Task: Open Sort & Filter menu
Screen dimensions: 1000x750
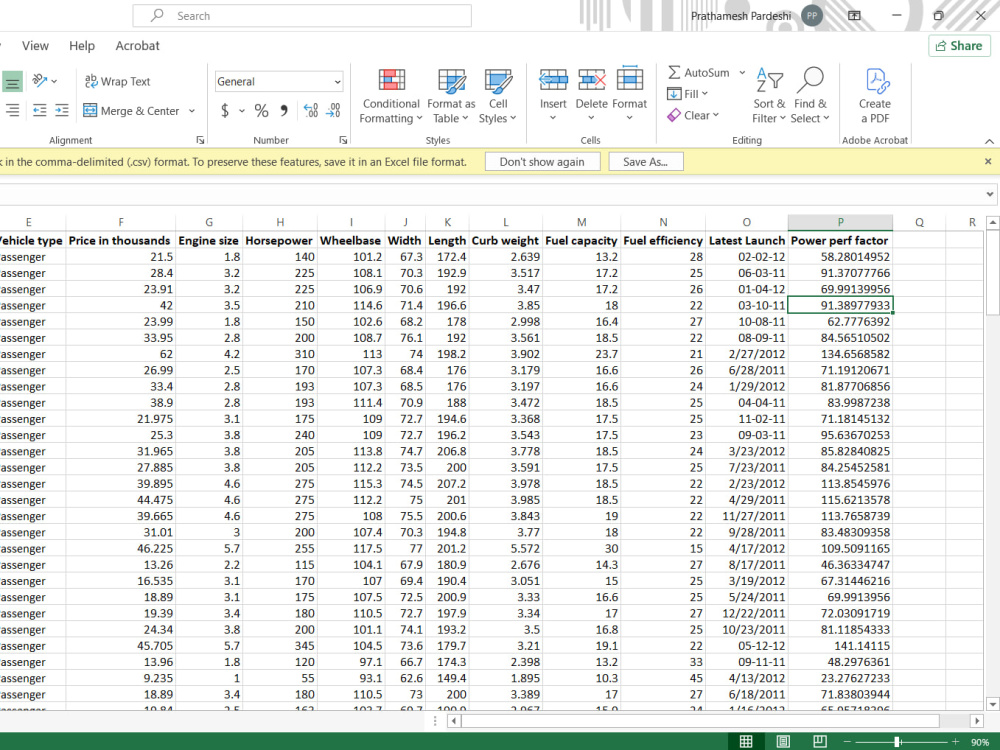Action: [x=769, y=96]
